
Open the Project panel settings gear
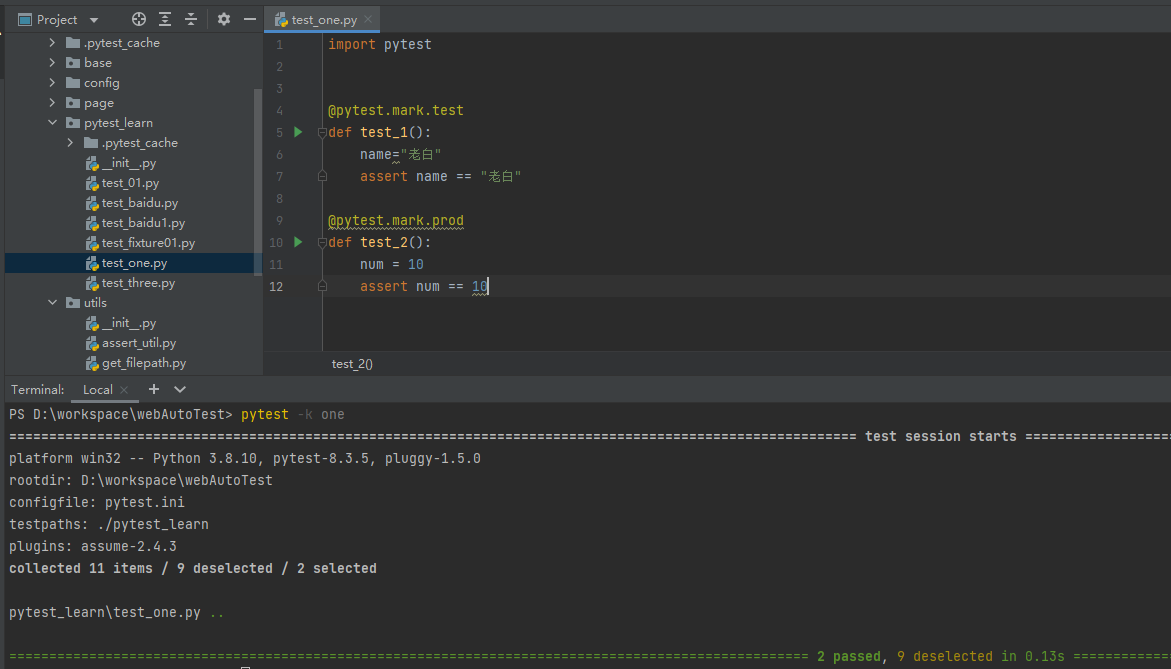[224, 18]
